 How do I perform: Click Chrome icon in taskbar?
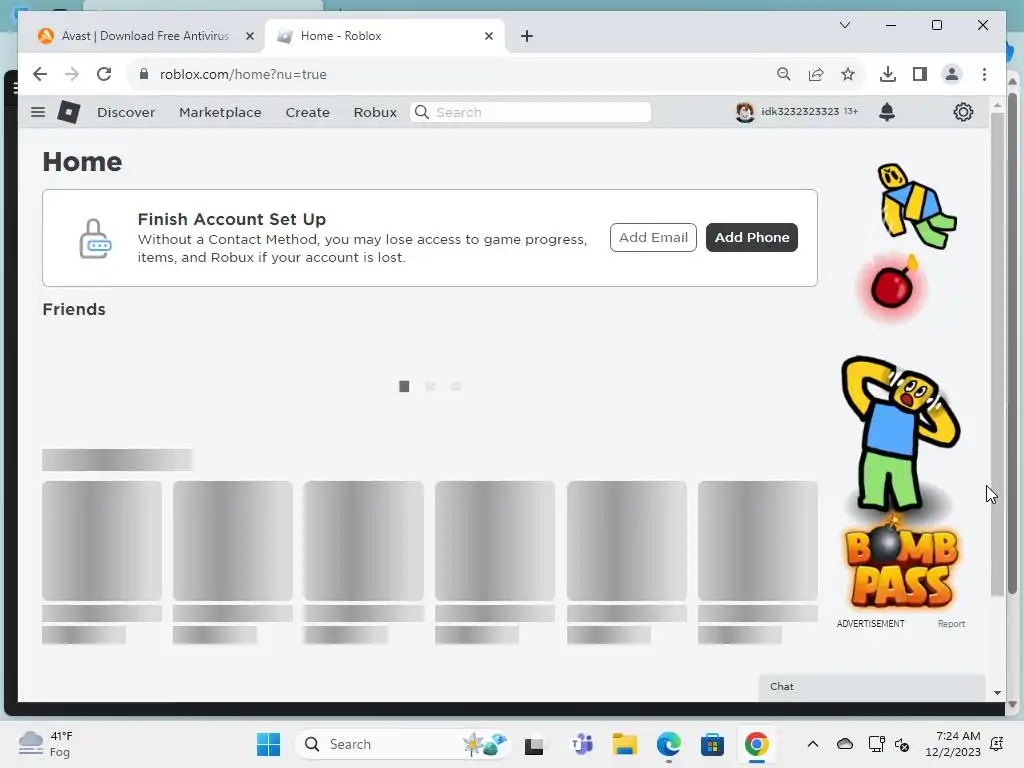coord(756,744)
